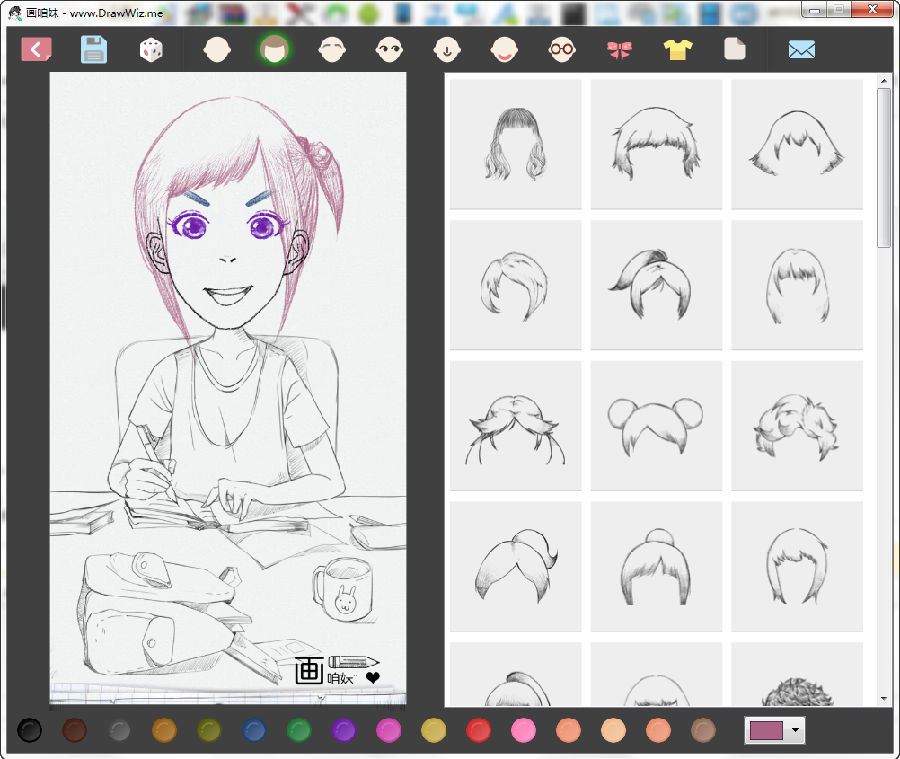Pick the dark brown color swatch

tap(74, 730)
